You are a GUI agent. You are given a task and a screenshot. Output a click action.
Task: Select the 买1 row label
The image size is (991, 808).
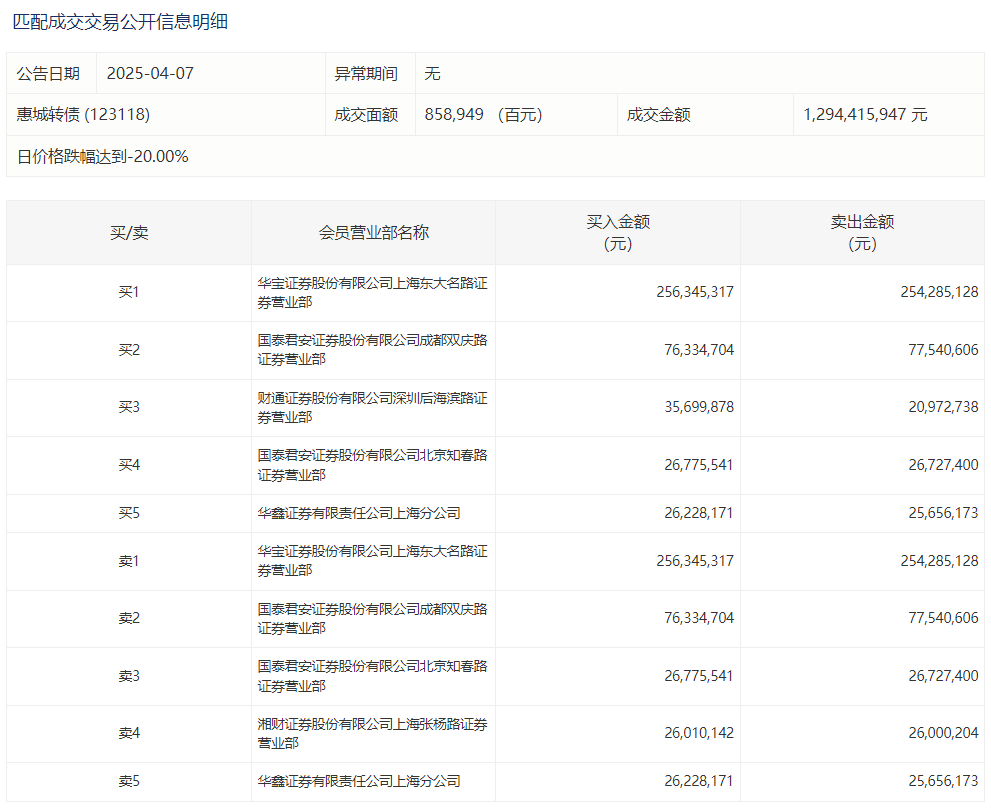[x=129, y=292]
